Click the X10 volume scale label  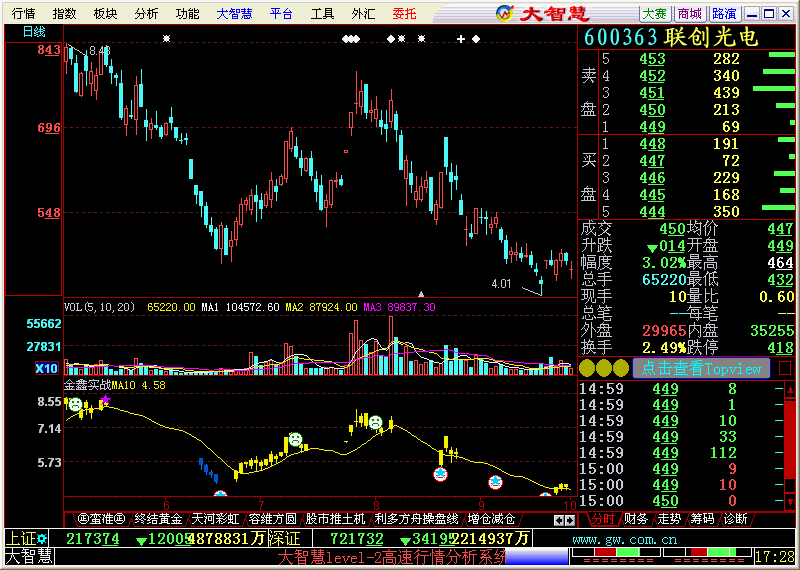[x=46, y=368]
